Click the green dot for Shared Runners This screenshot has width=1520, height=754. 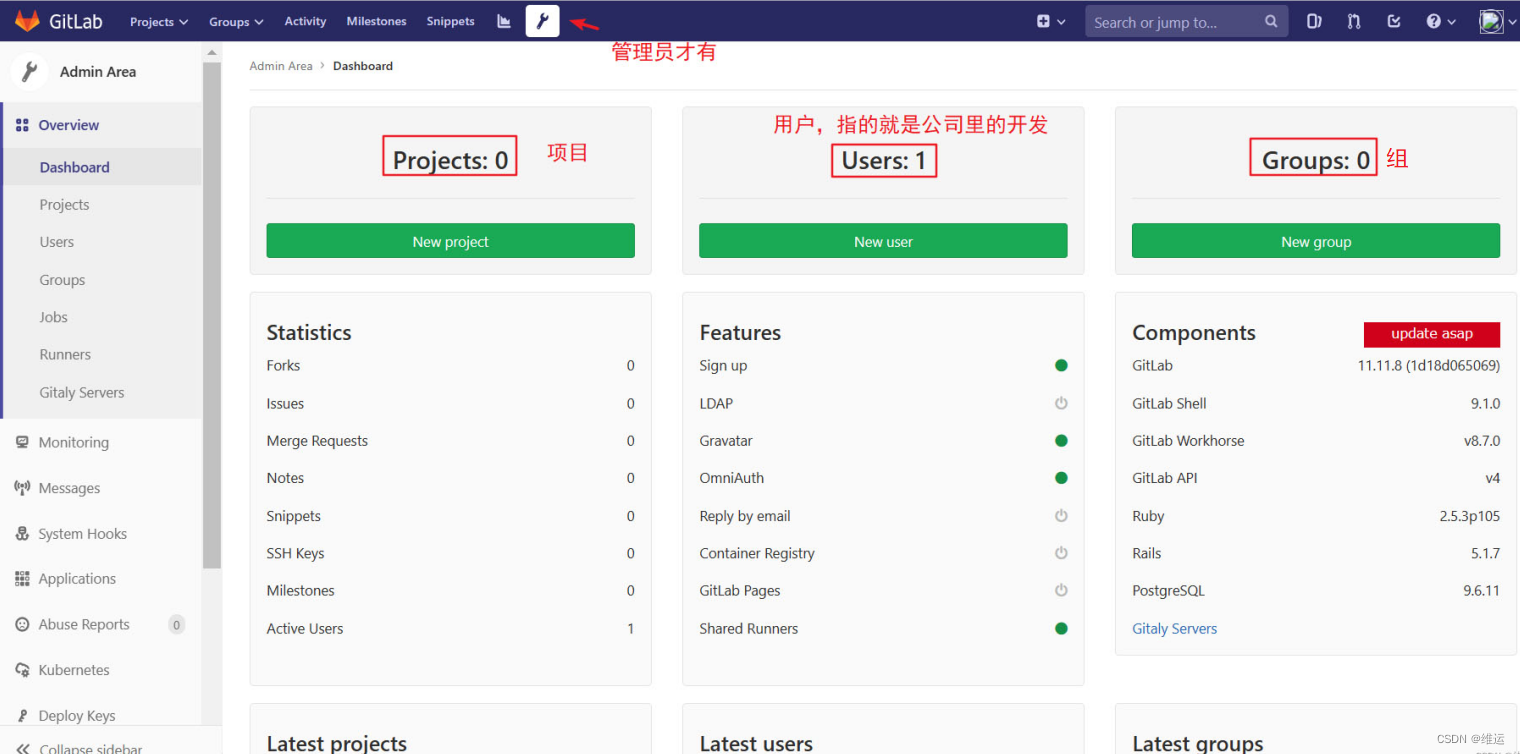(1061, 629)
